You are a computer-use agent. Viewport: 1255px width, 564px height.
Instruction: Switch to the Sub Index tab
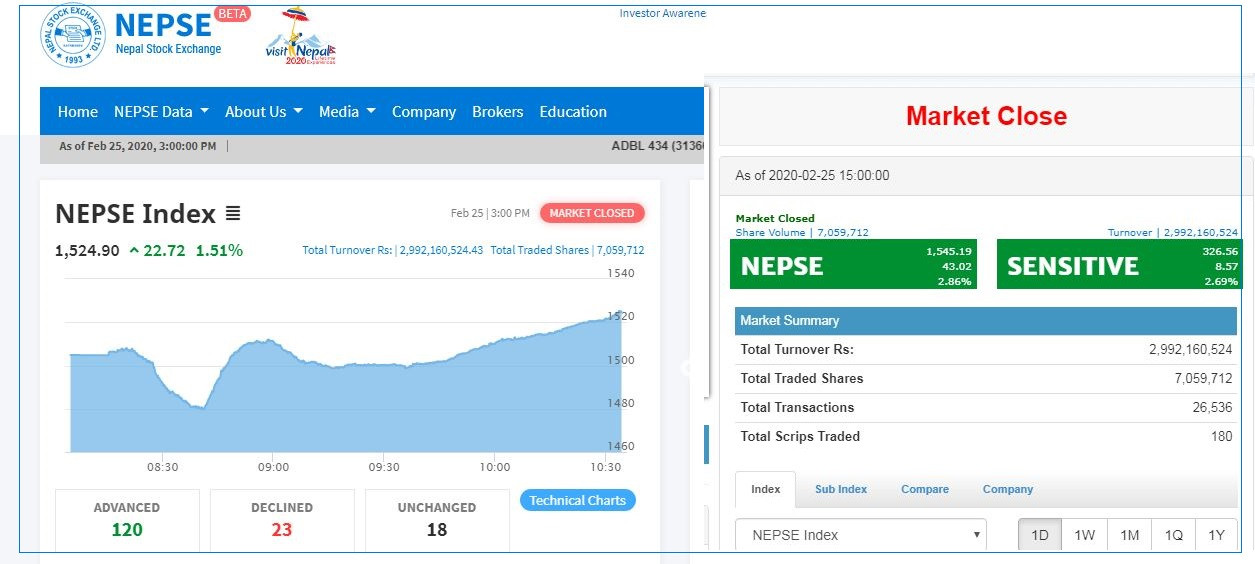pyautogui.click(x=841, y=489)
